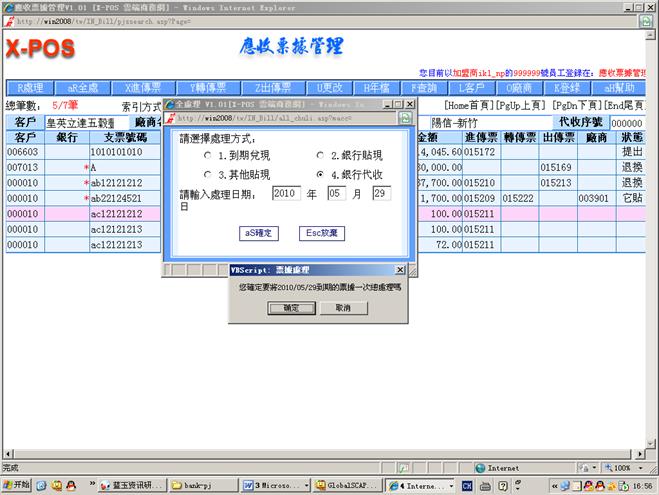Select the 4.銀行代收 radio option
This screenshot has height=495, width=659.
320,175
